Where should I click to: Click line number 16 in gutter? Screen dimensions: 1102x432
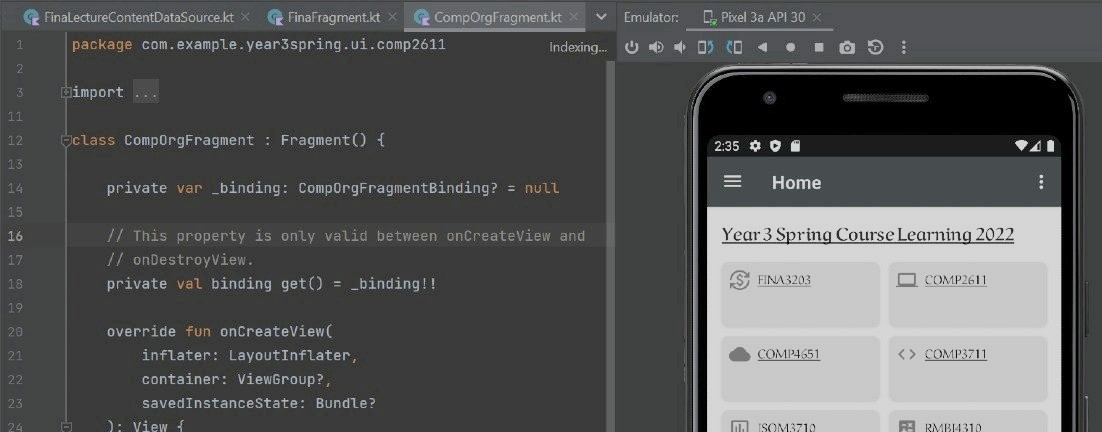[15, 236]
